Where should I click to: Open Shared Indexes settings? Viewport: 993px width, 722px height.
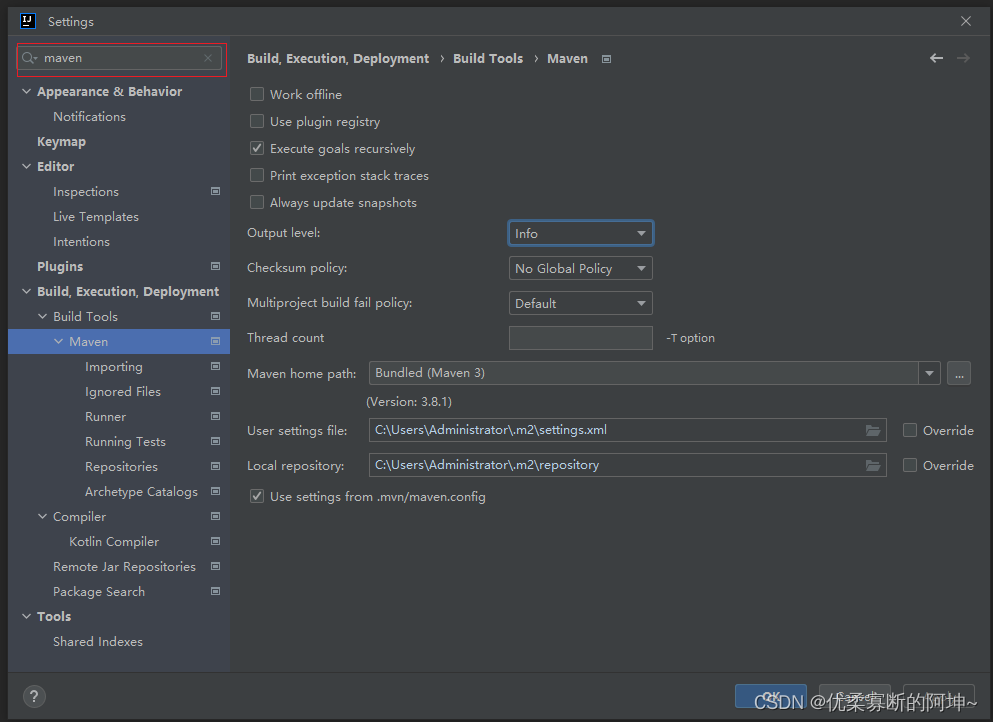(x=98, y=642)
